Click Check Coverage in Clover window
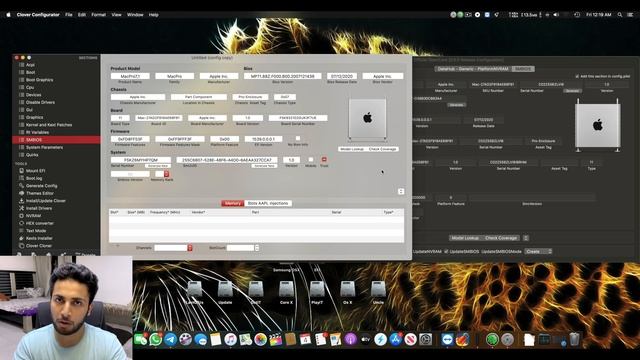 (x=383, y=149)
